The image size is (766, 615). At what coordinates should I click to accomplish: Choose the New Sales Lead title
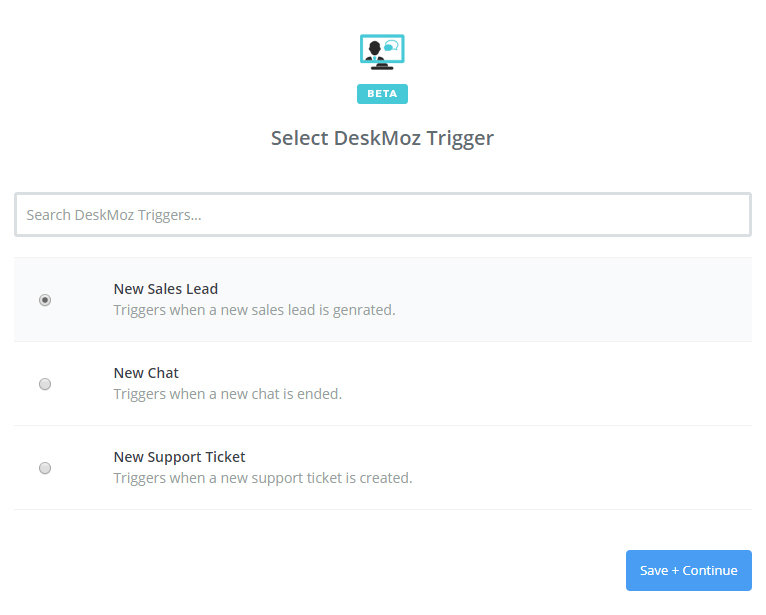166,289
